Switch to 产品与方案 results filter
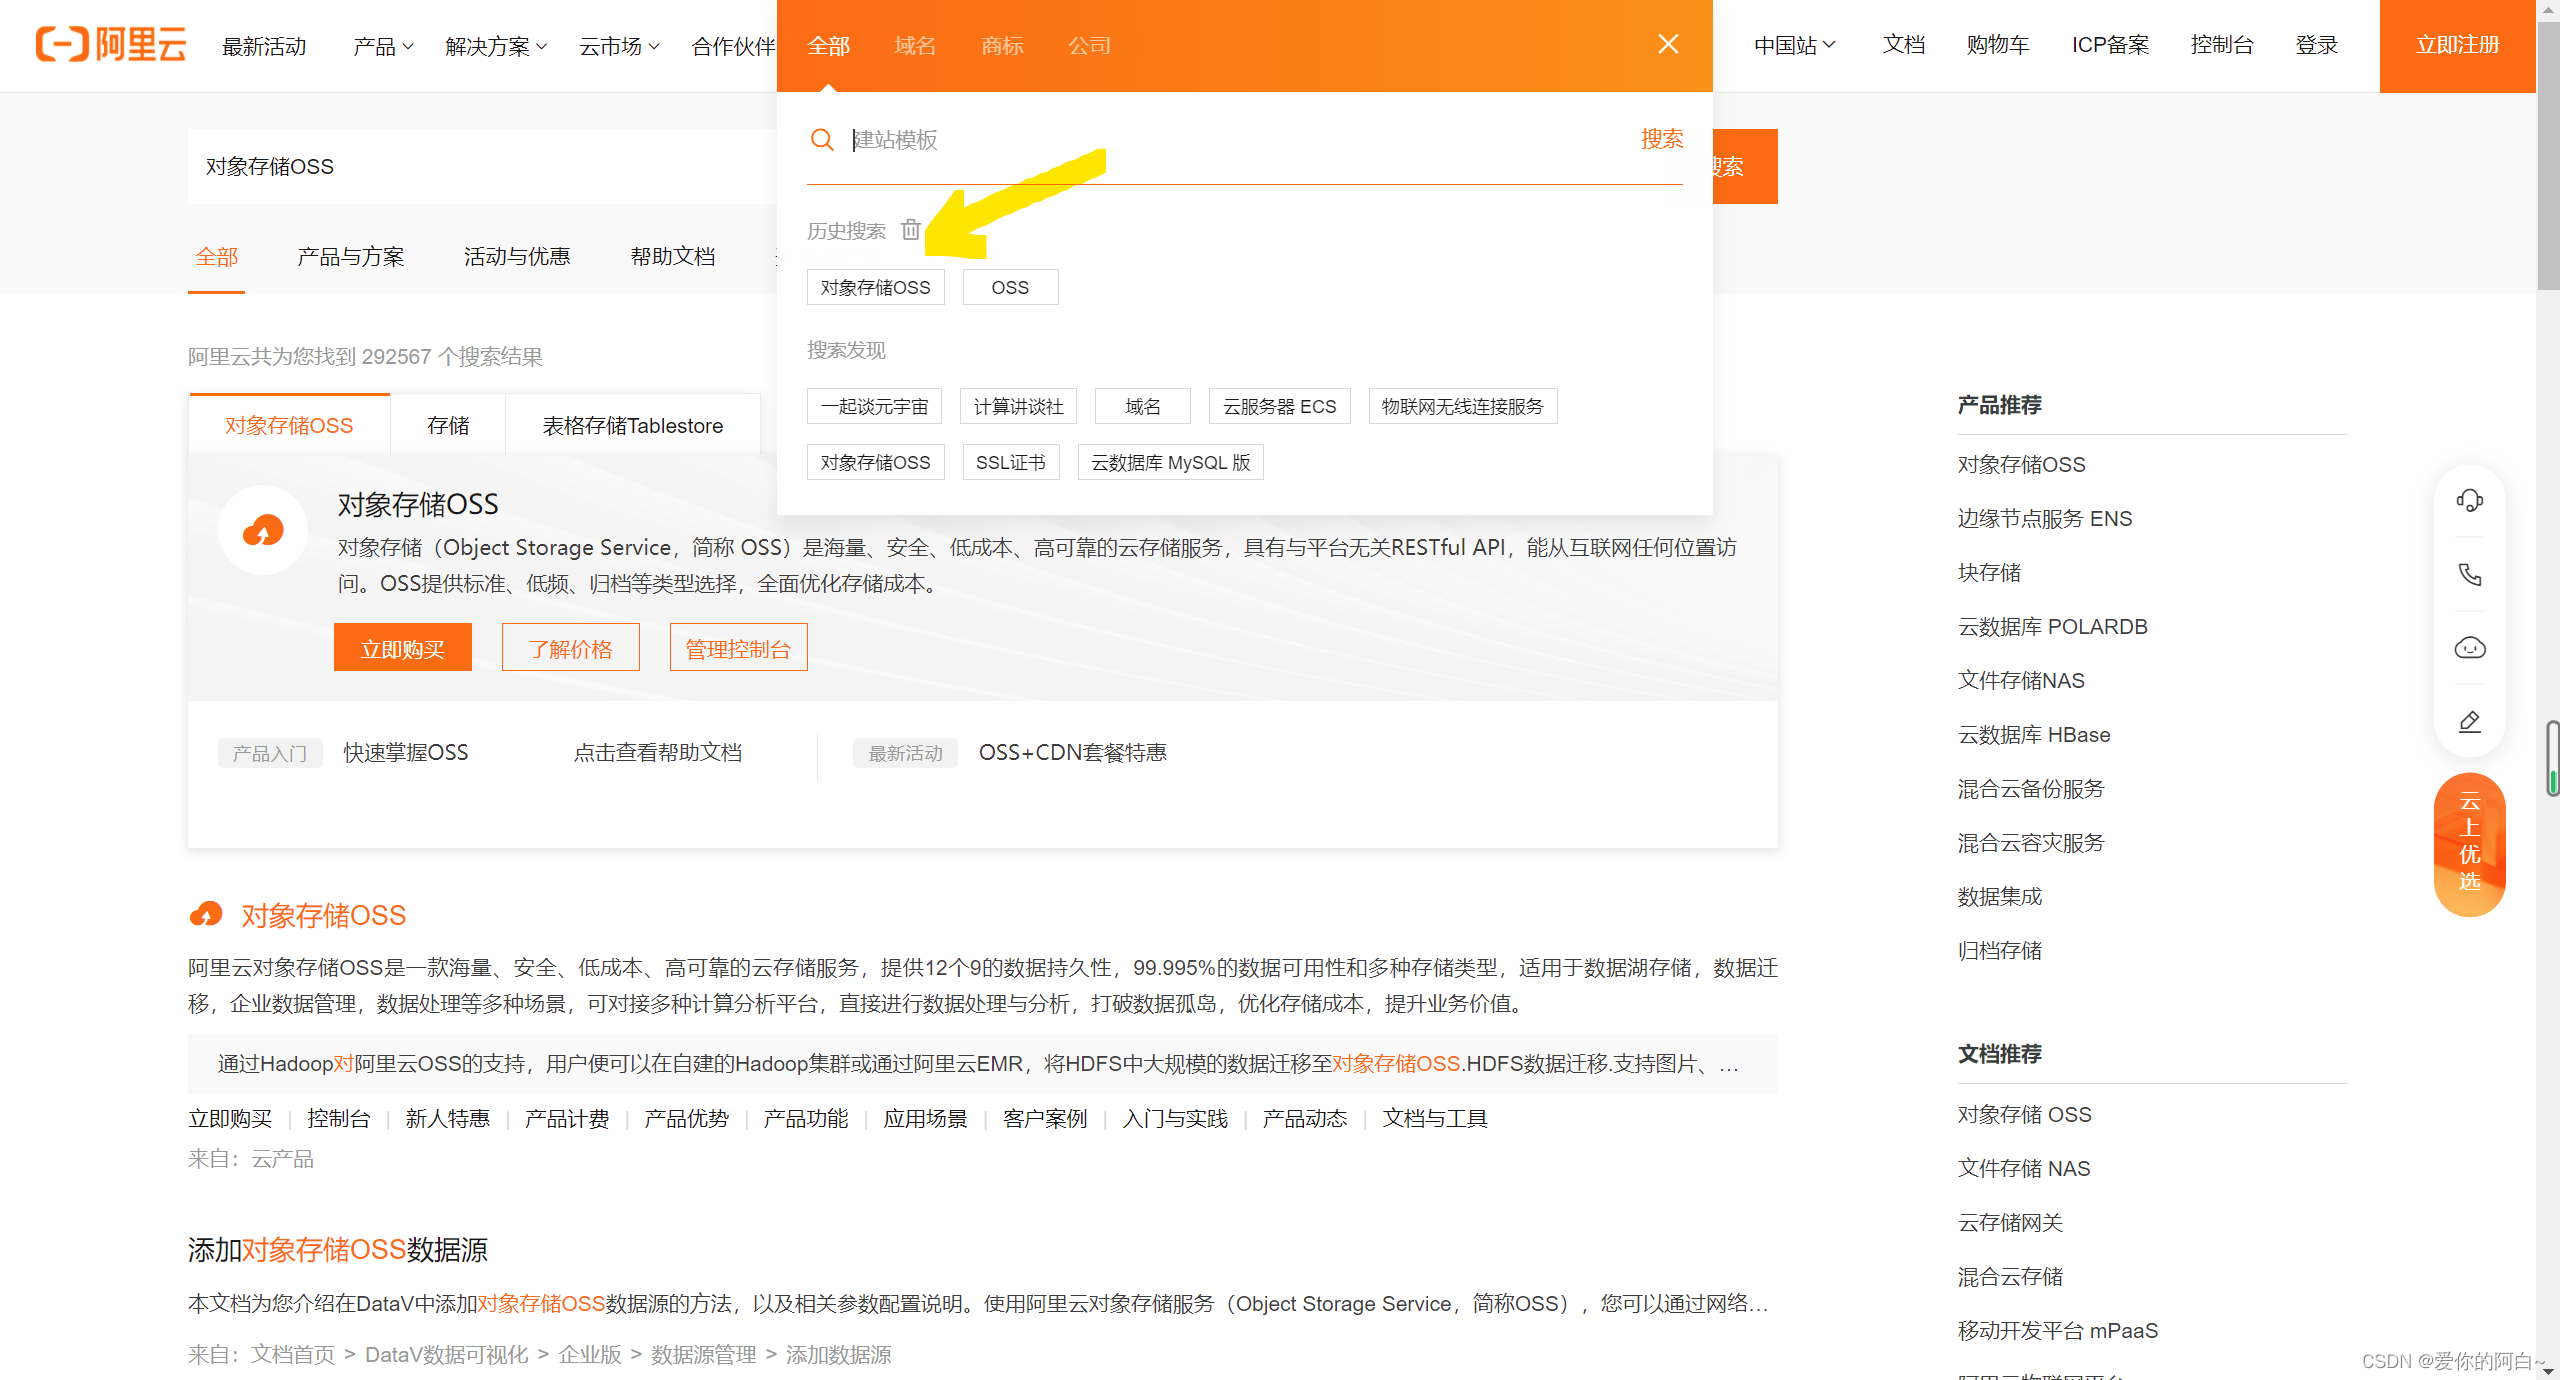The image size is (2560, 1380). click(351, 257)
